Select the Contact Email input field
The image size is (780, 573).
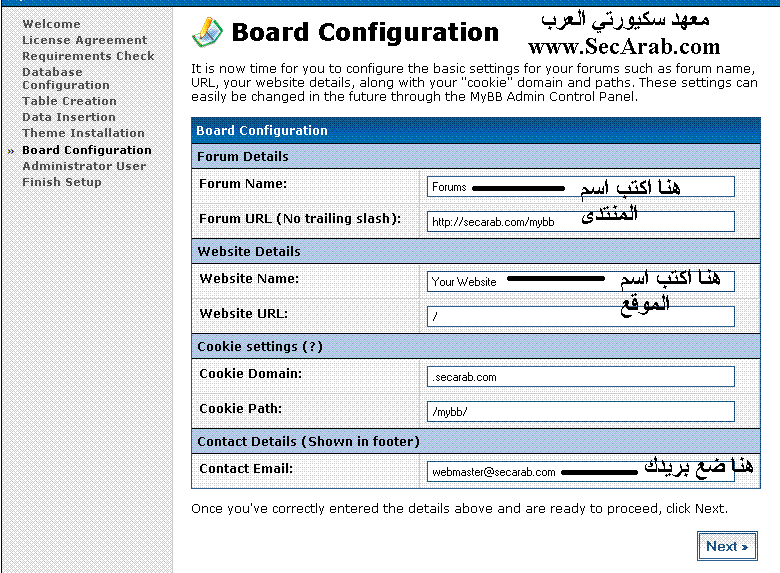pos(581,471)
